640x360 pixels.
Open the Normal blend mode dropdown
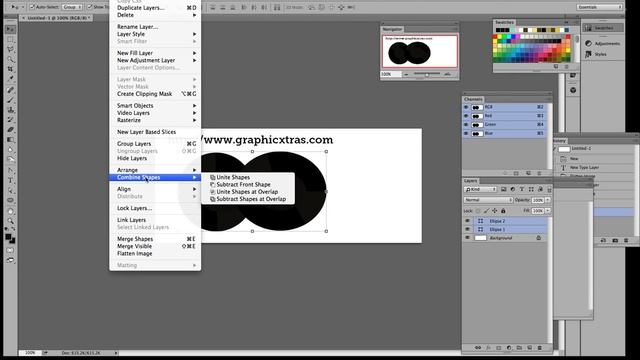[x=488, y=200]
